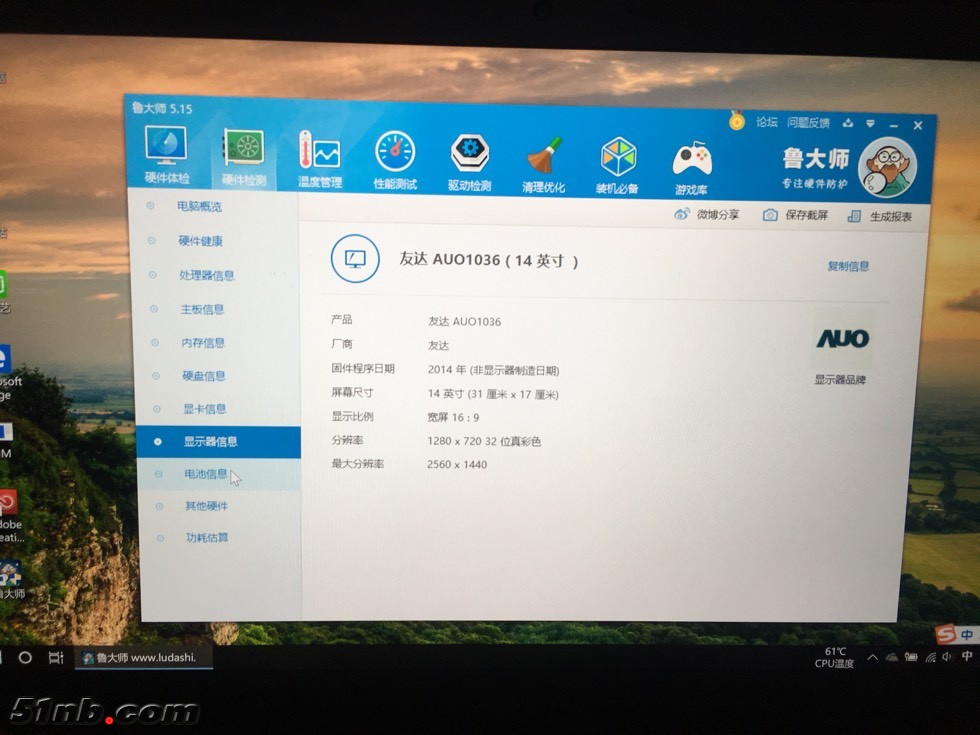Screen dimensions: 980x735
Task: Click 保存截屏 to save screenshot
Action: click(795, 215)
